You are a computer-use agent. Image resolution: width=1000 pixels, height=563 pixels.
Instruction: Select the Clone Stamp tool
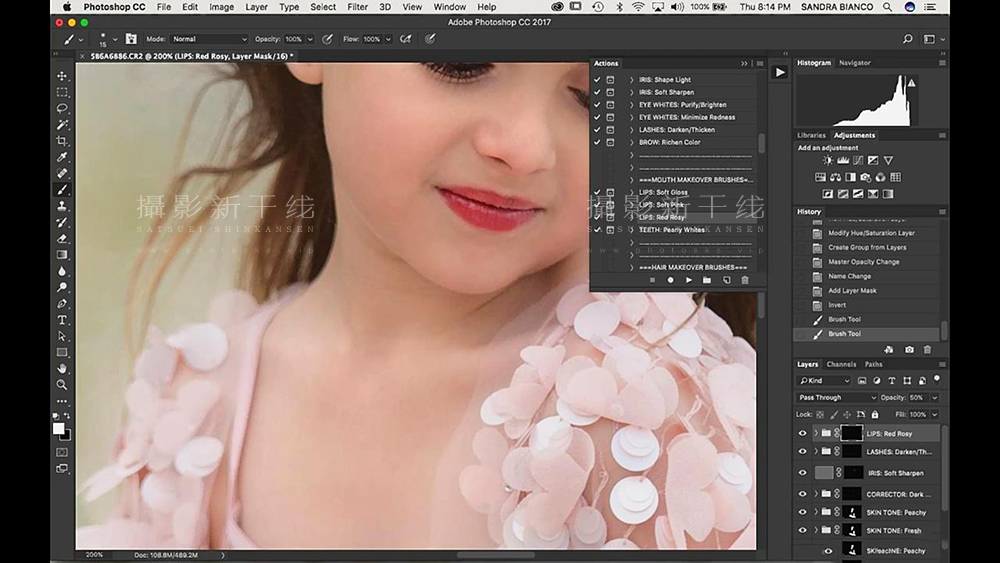coord(62,206)
